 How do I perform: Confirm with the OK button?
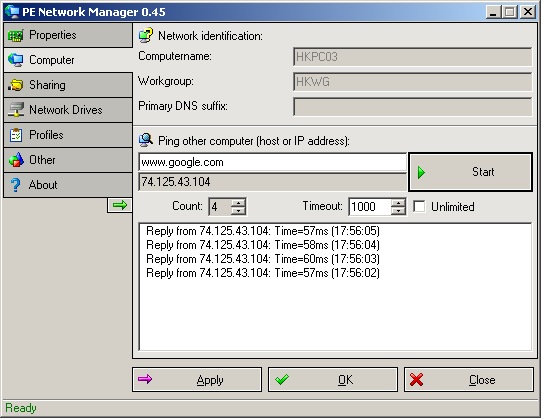pyautogui.click(x=333, y=380)
